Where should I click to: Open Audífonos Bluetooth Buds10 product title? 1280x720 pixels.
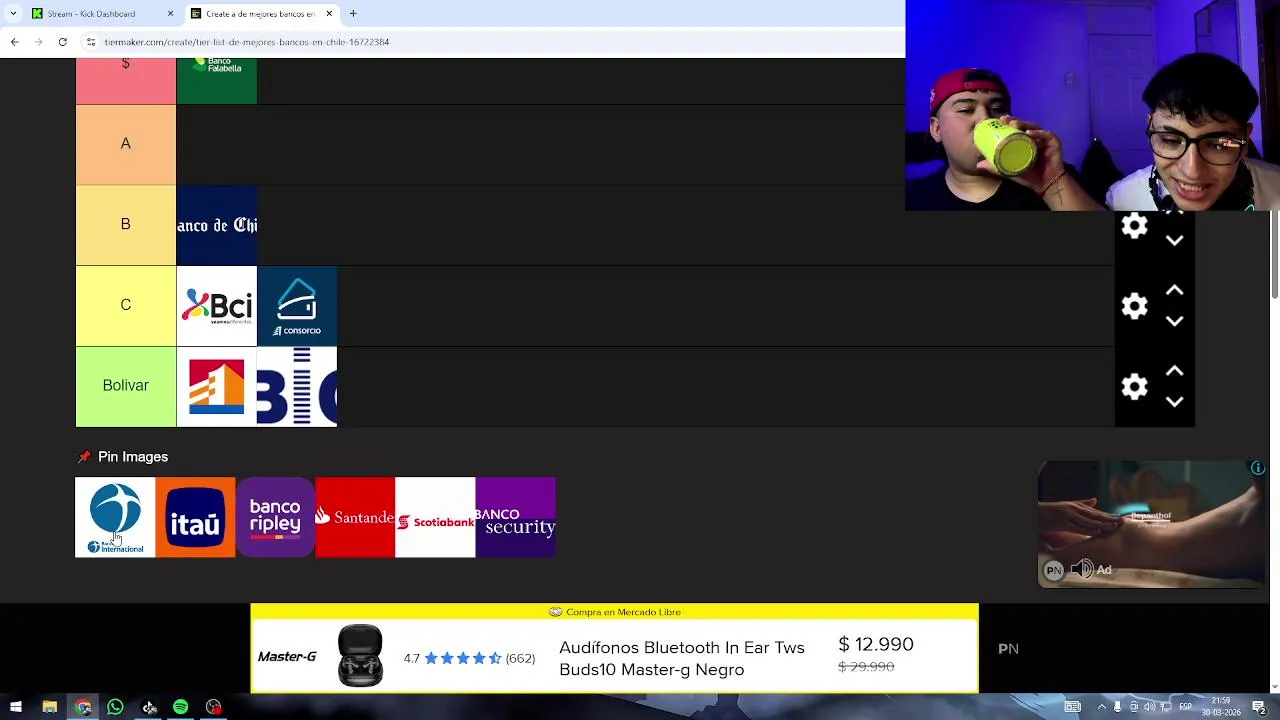(682, 658)
